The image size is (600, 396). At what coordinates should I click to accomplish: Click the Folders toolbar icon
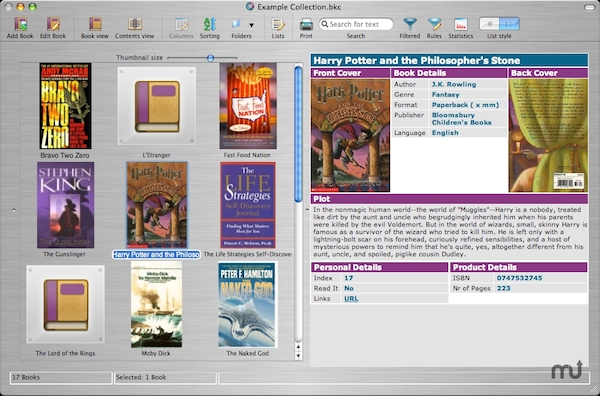click(236, 24)
